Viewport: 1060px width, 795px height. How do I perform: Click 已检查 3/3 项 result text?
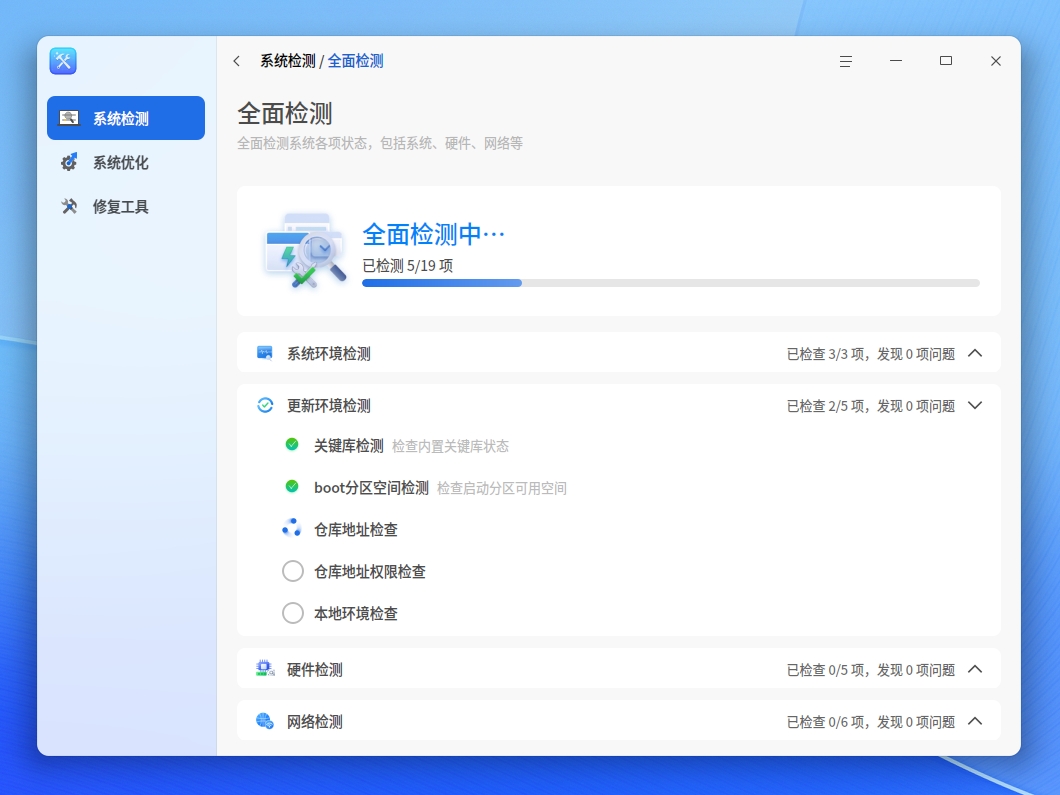click(871, 354)
